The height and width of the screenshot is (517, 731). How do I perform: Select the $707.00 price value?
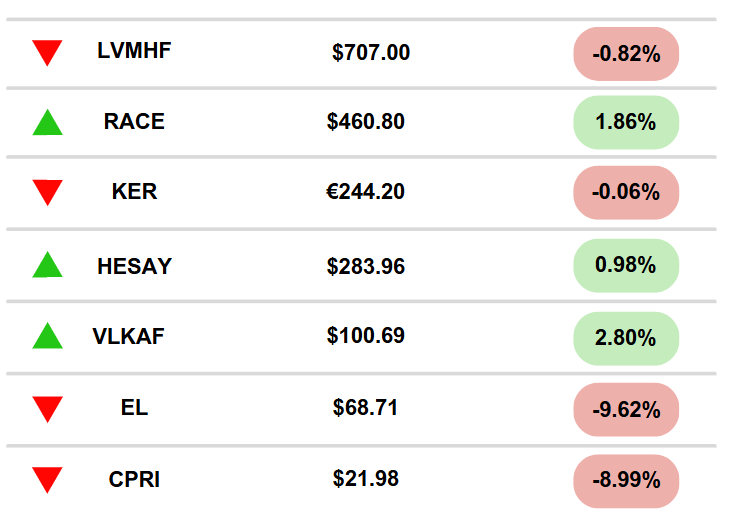[x=371, y=52]
